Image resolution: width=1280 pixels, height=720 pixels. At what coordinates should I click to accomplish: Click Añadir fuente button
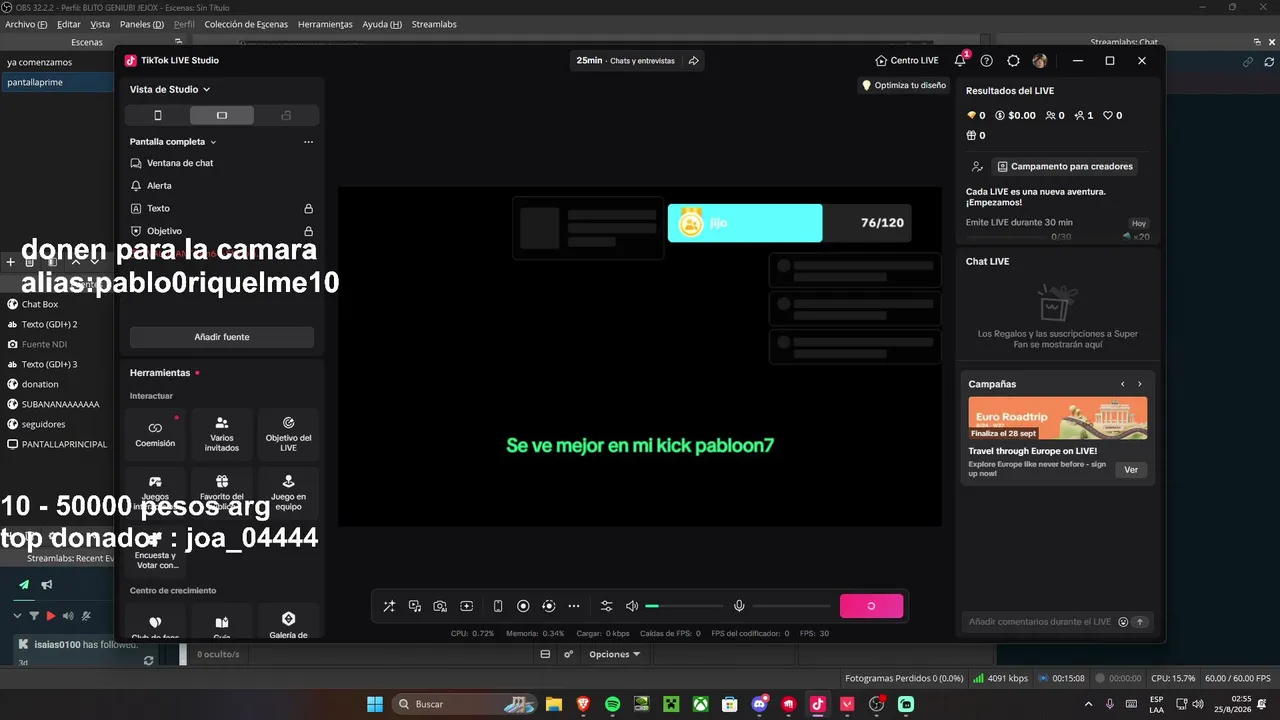222,337
